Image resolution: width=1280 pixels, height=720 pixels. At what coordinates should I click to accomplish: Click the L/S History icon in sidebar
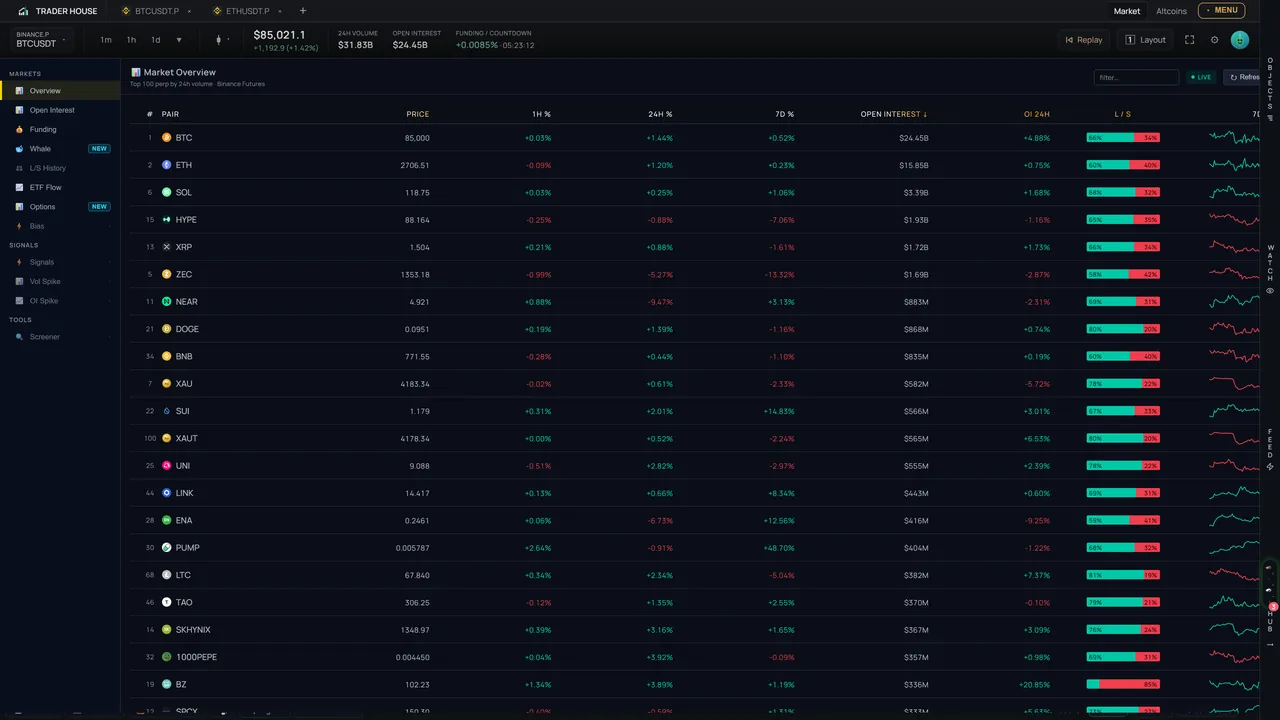[19, 168]
